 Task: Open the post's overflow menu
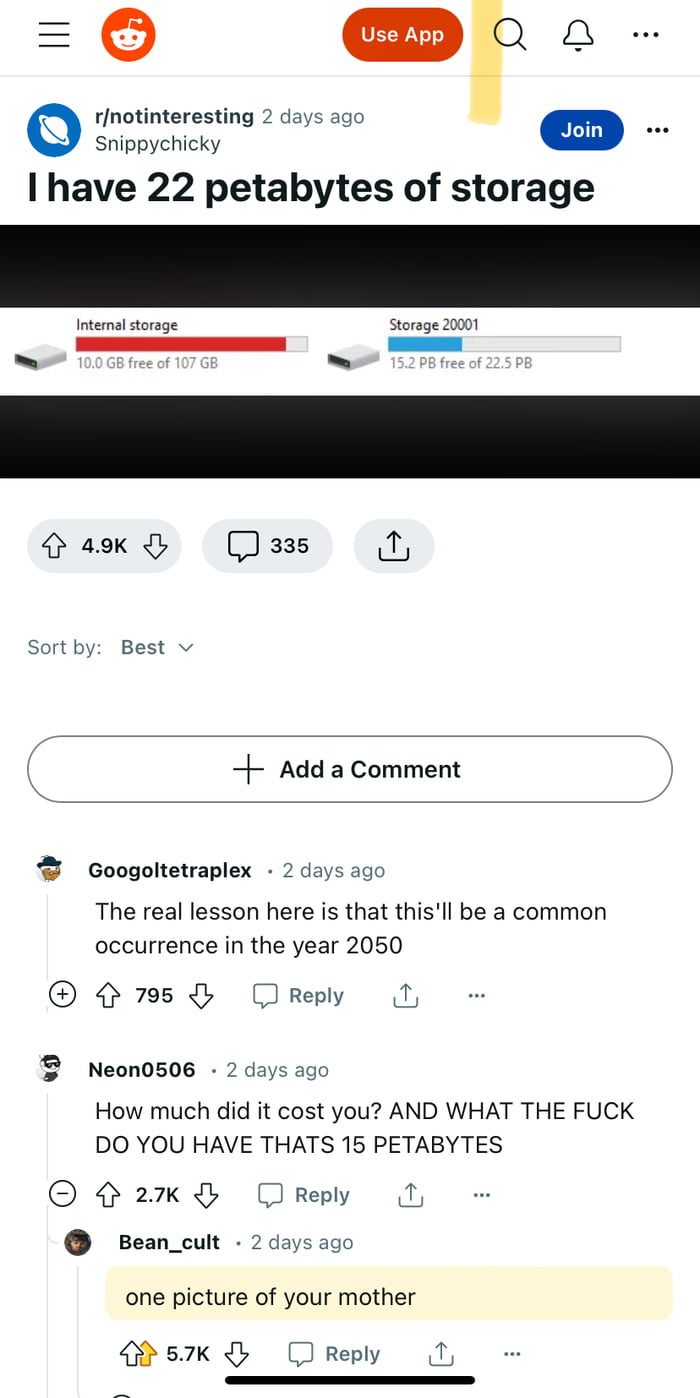[658, 130]
